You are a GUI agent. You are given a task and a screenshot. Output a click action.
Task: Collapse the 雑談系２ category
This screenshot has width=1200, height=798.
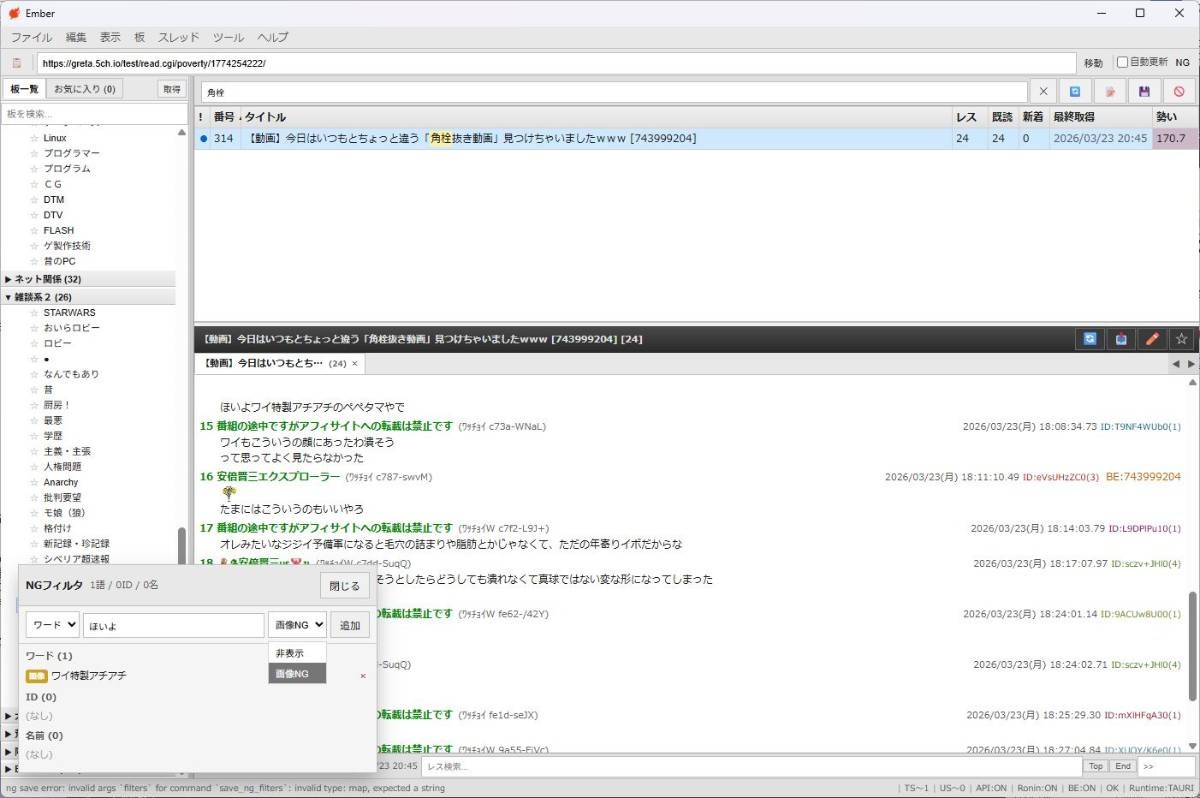pos(9,297)
